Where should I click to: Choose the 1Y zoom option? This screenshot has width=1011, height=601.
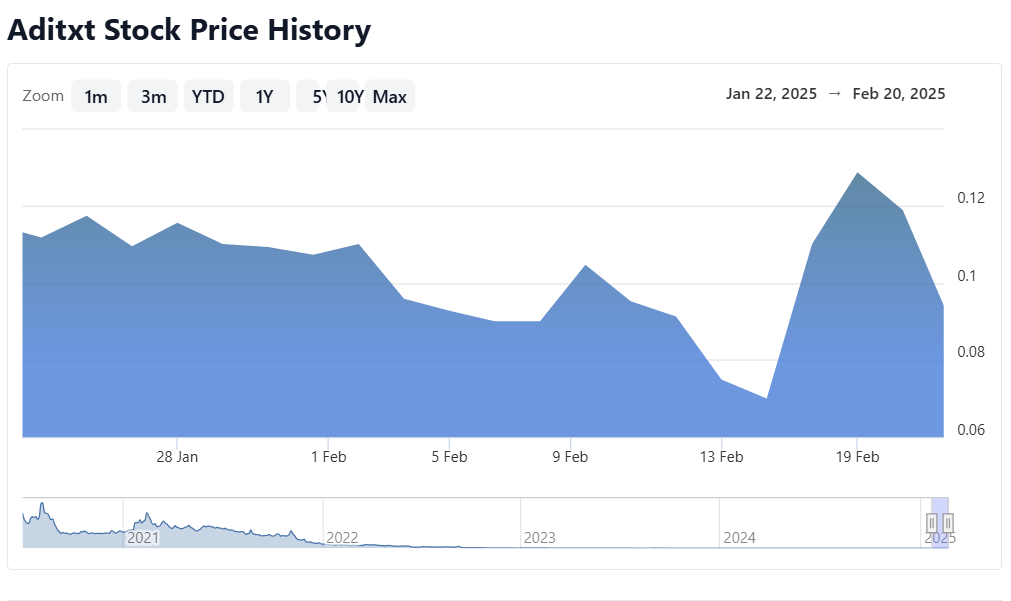[264, 97]
